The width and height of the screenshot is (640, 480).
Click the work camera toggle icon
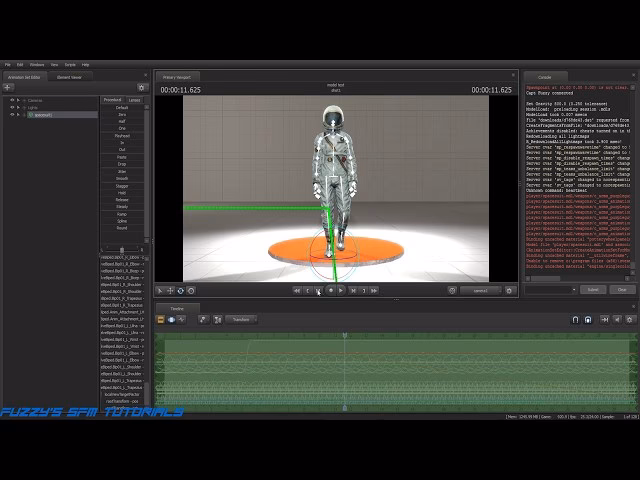[x=452, y=291]
